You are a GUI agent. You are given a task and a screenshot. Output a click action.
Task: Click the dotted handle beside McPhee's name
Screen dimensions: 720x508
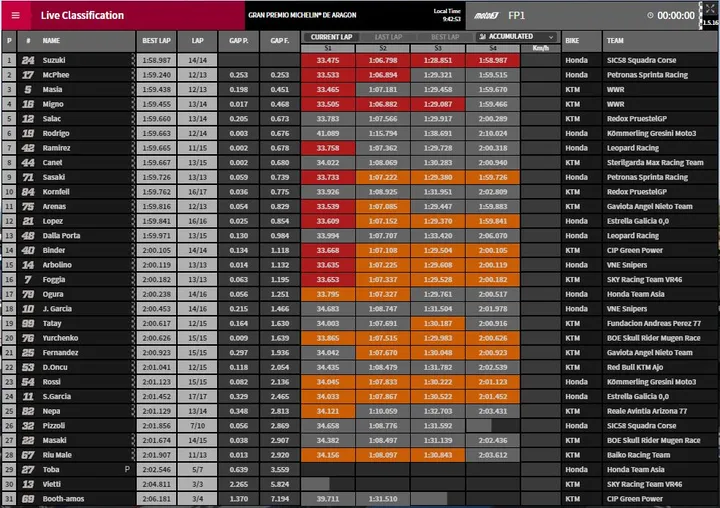click(133, 75)
